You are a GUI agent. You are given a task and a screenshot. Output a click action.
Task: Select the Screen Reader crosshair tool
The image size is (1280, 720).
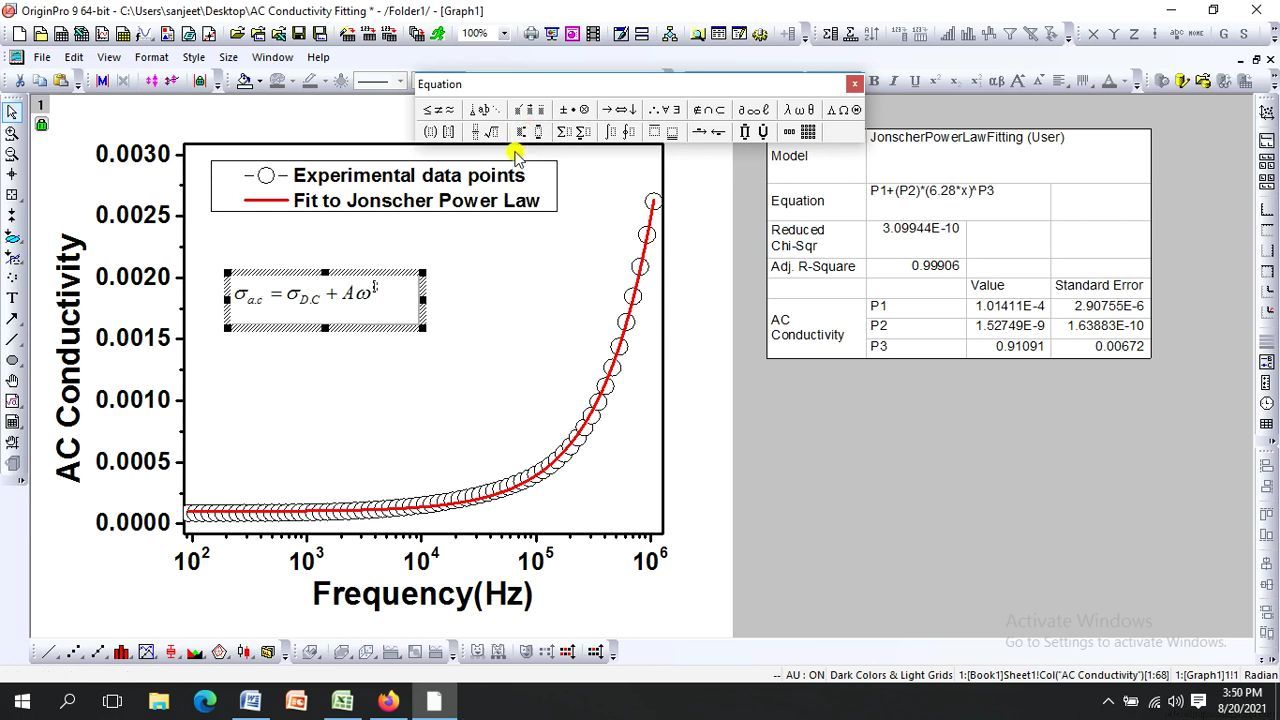click(12, 174)
